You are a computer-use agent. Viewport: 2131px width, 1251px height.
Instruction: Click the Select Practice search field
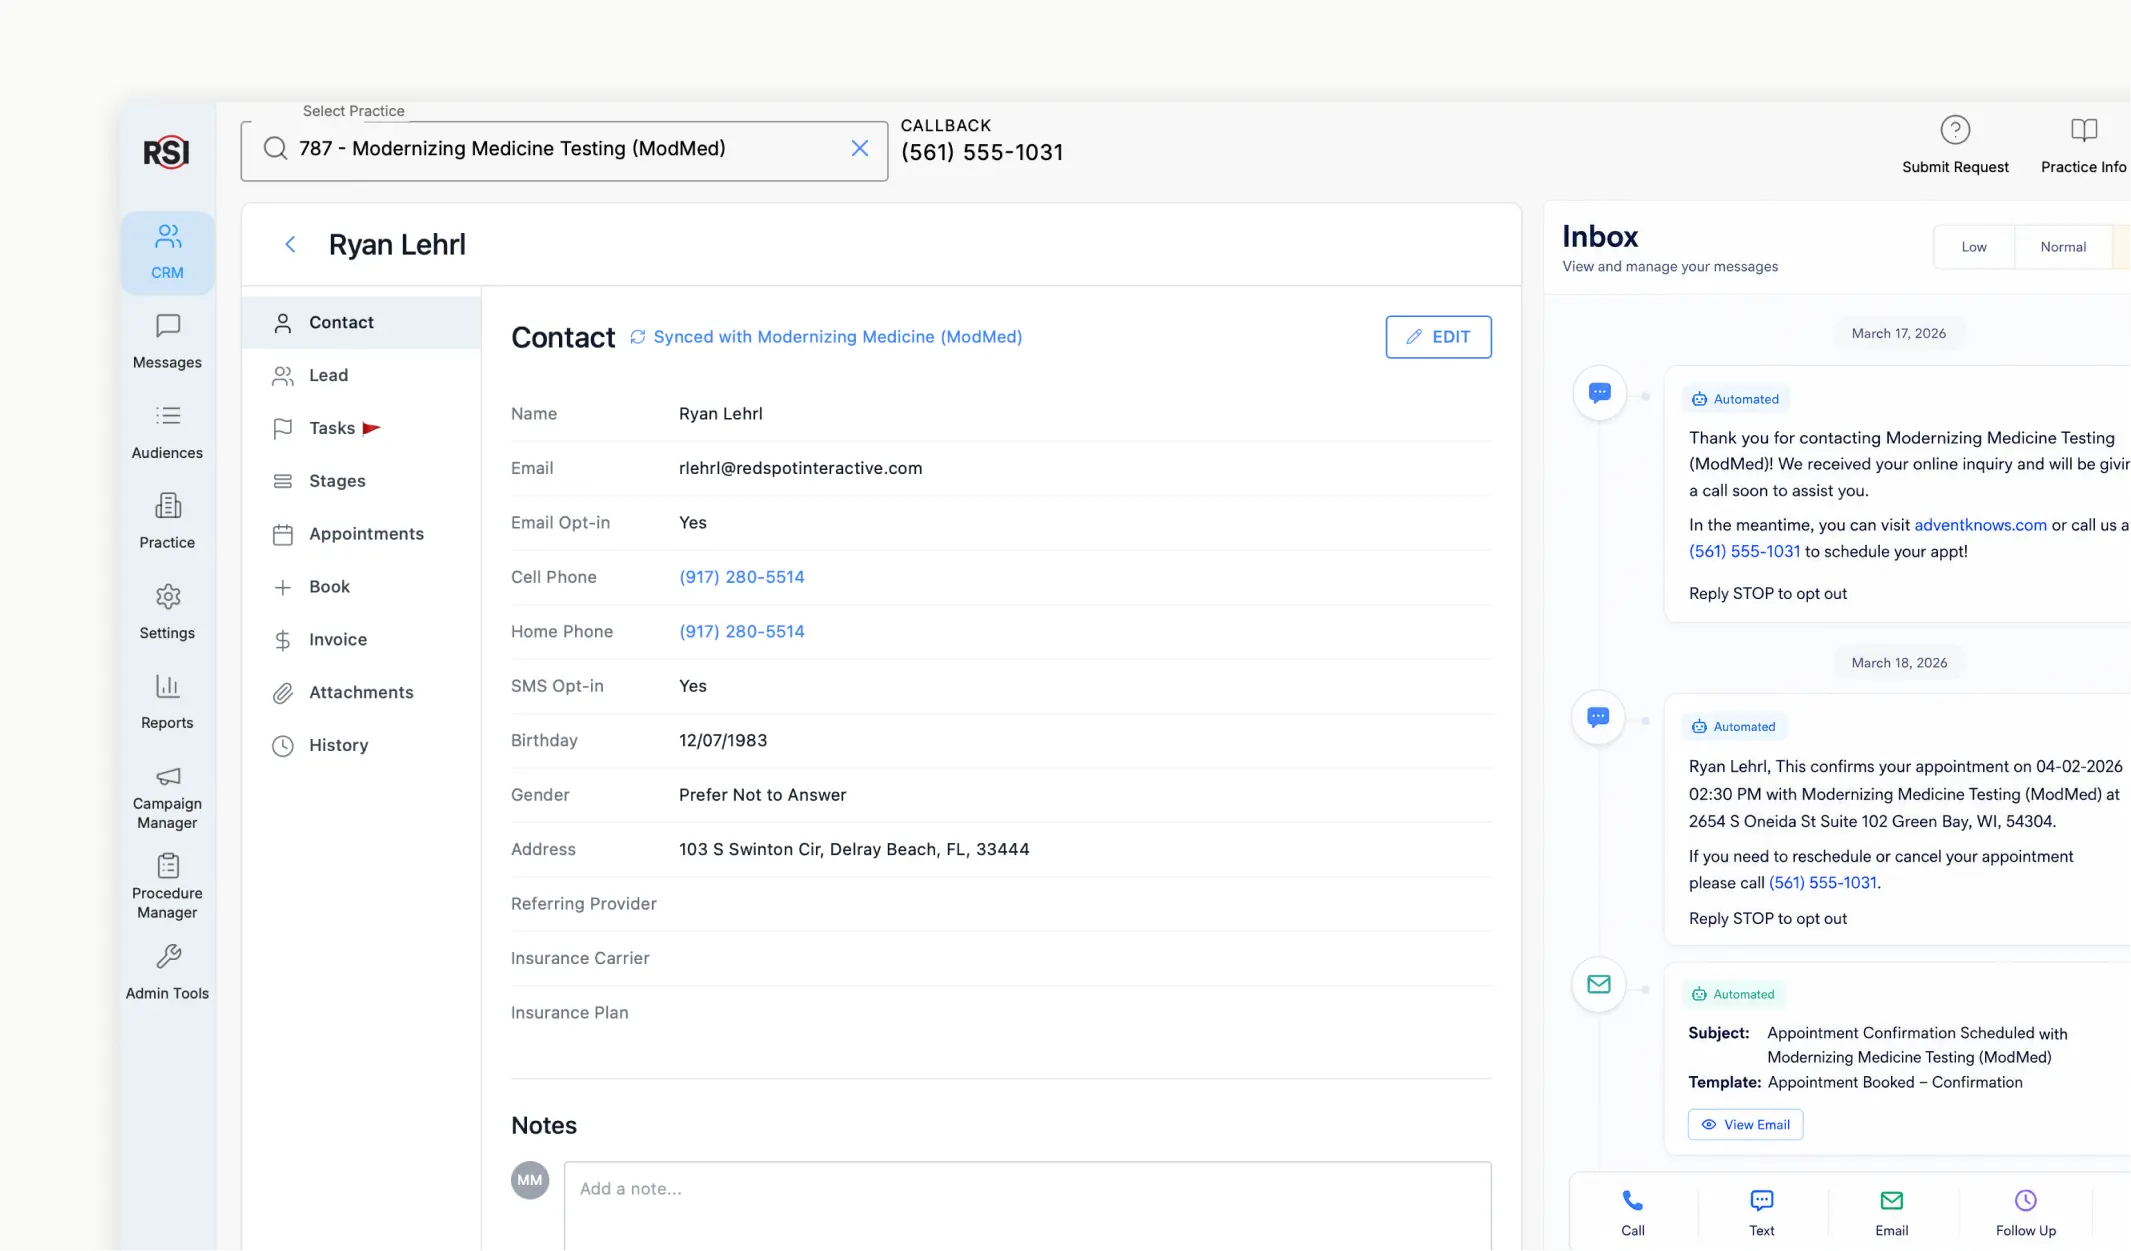coord(564,151)
